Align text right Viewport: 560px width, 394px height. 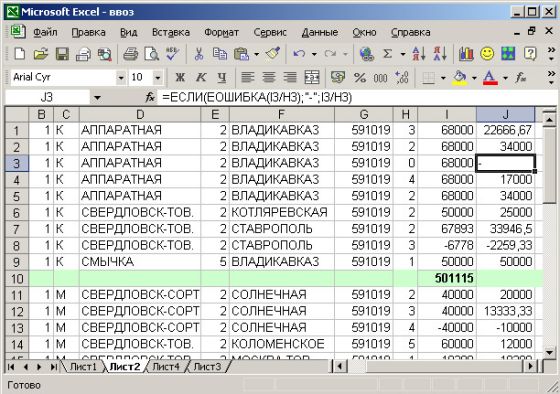click(290, 77)
